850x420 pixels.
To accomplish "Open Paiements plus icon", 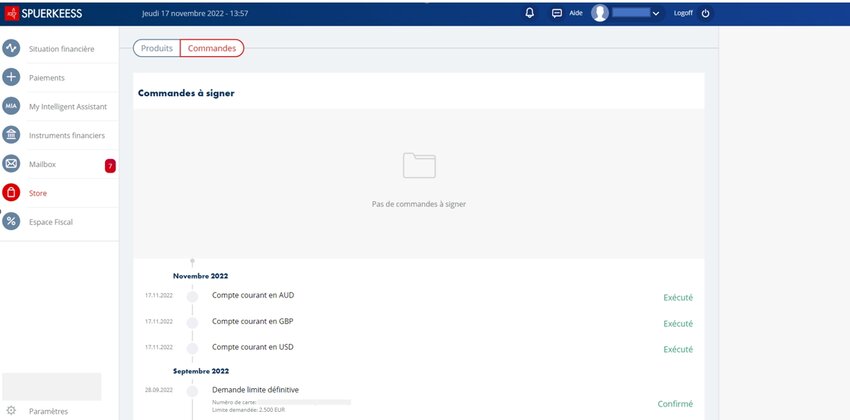I will click(x=11, y=77).
